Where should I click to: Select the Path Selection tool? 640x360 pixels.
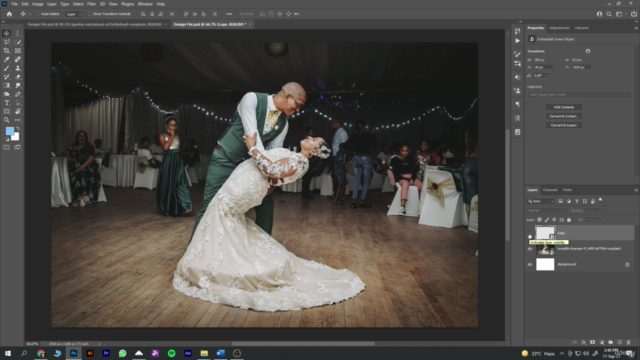point(18,103)
